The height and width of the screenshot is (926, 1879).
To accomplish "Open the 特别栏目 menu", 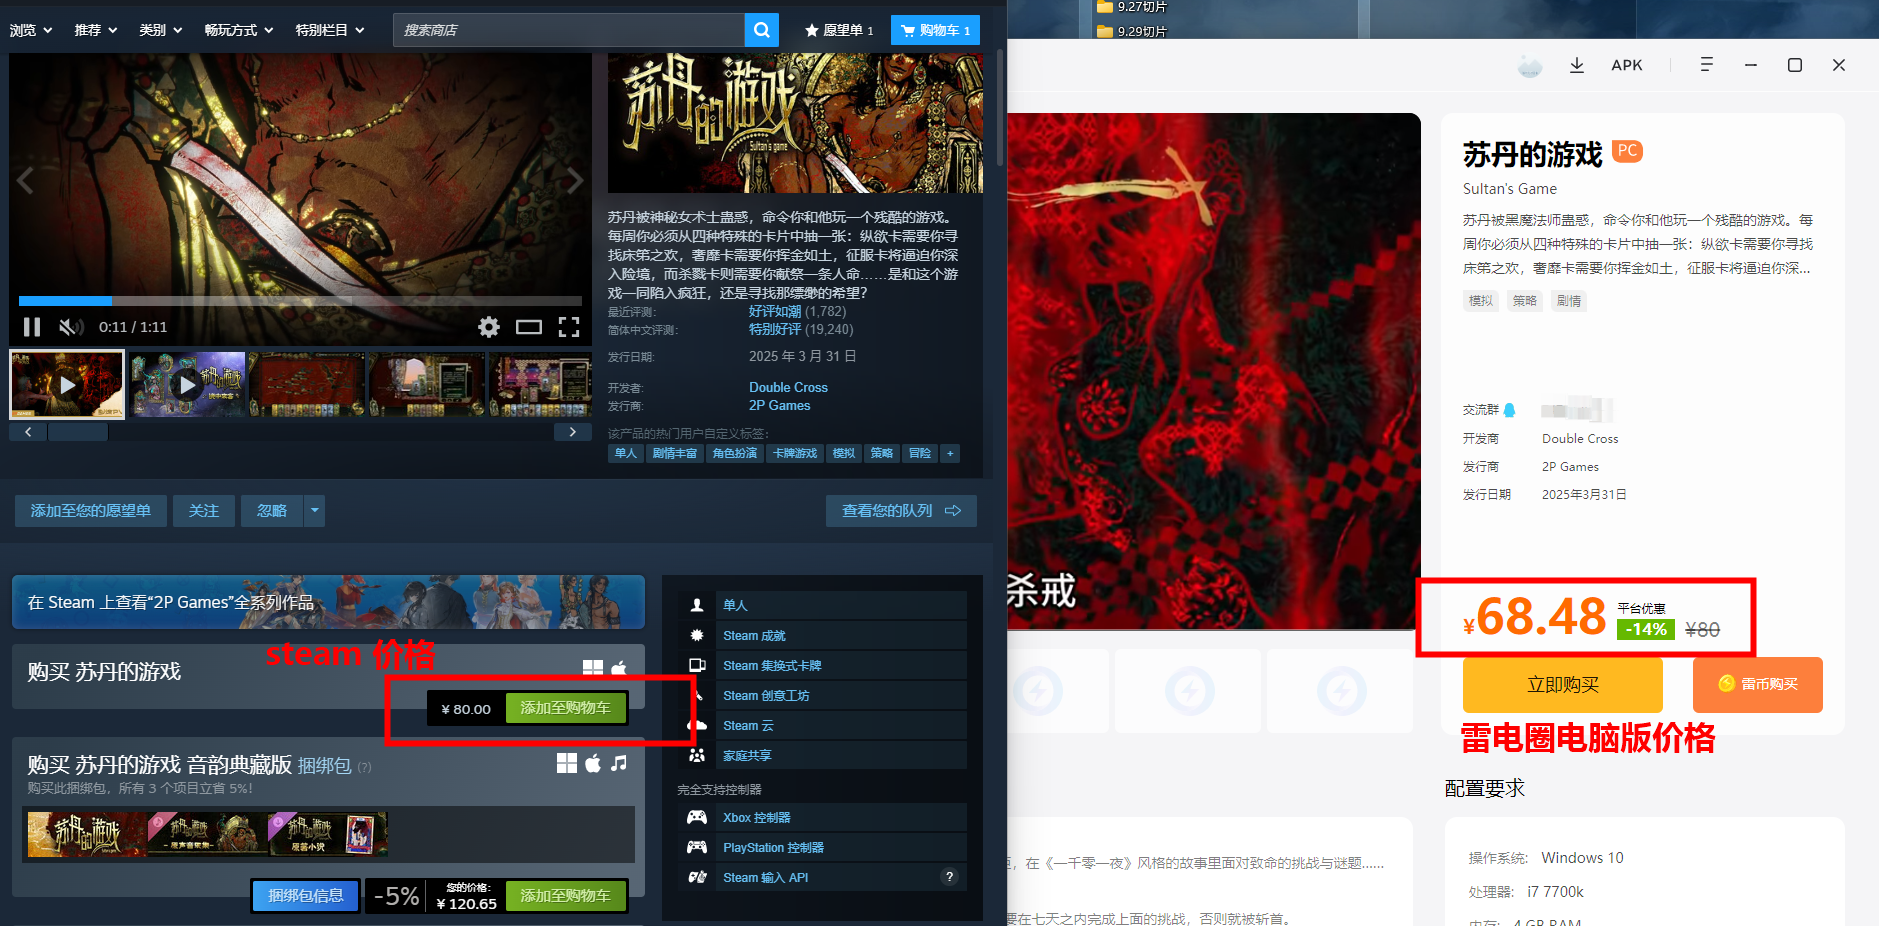I will (330, 30).
